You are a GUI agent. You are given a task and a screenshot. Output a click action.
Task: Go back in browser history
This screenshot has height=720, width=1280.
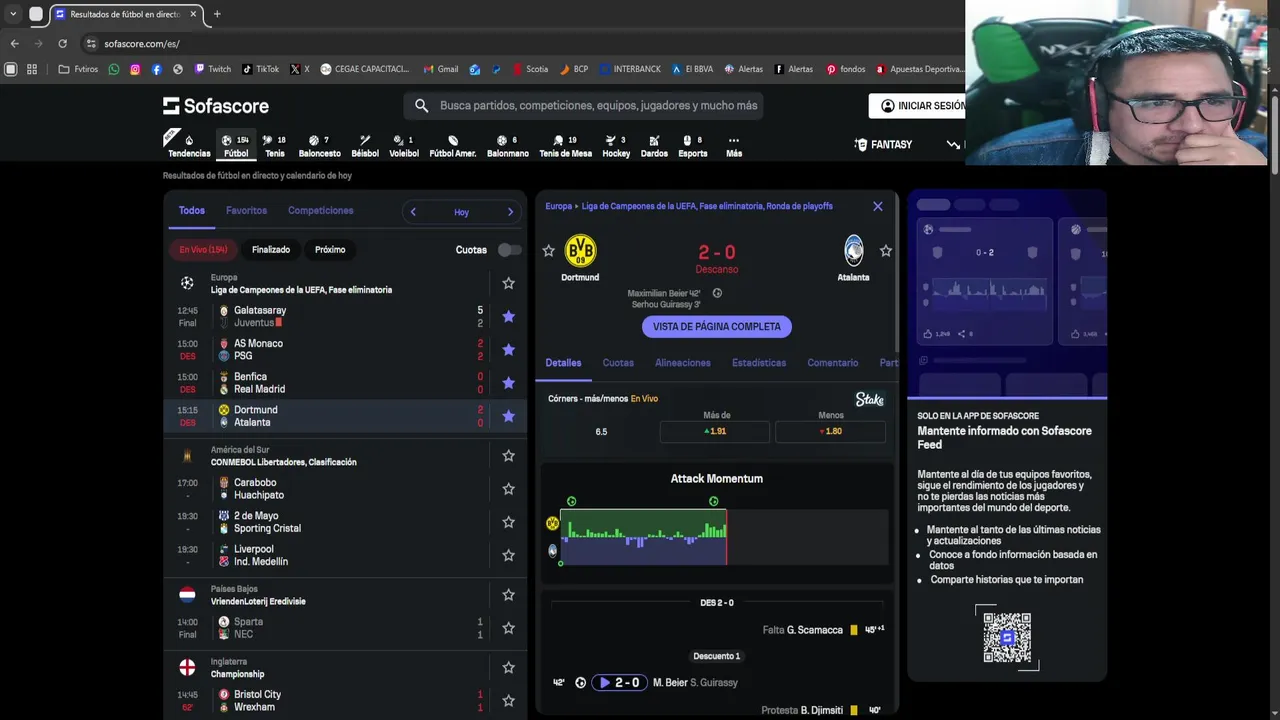tap(14, 44)
